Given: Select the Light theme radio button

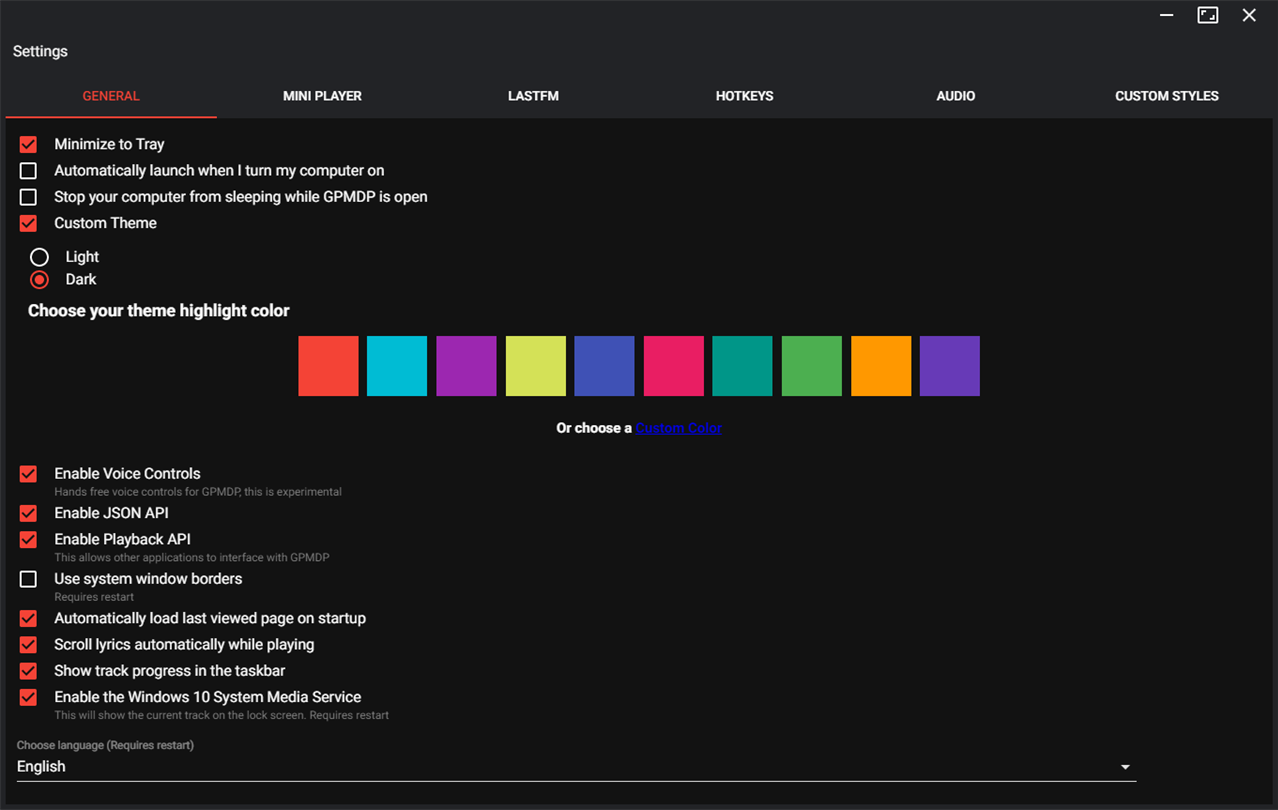Looking at the screenshot, I should coord(39,257).
